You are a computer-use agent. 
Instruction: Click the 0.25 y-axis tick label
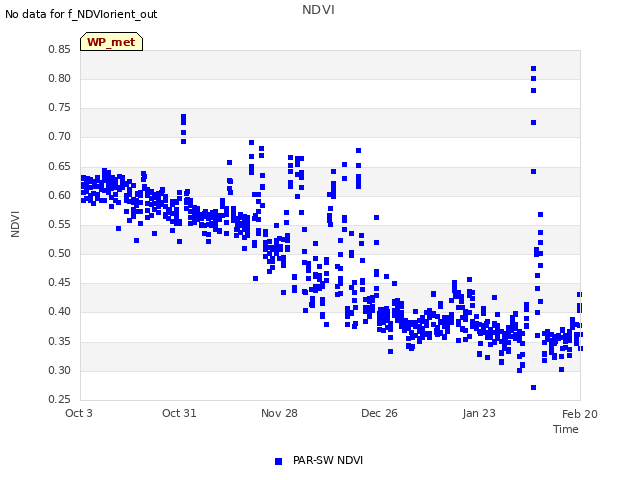coord(59,399)
